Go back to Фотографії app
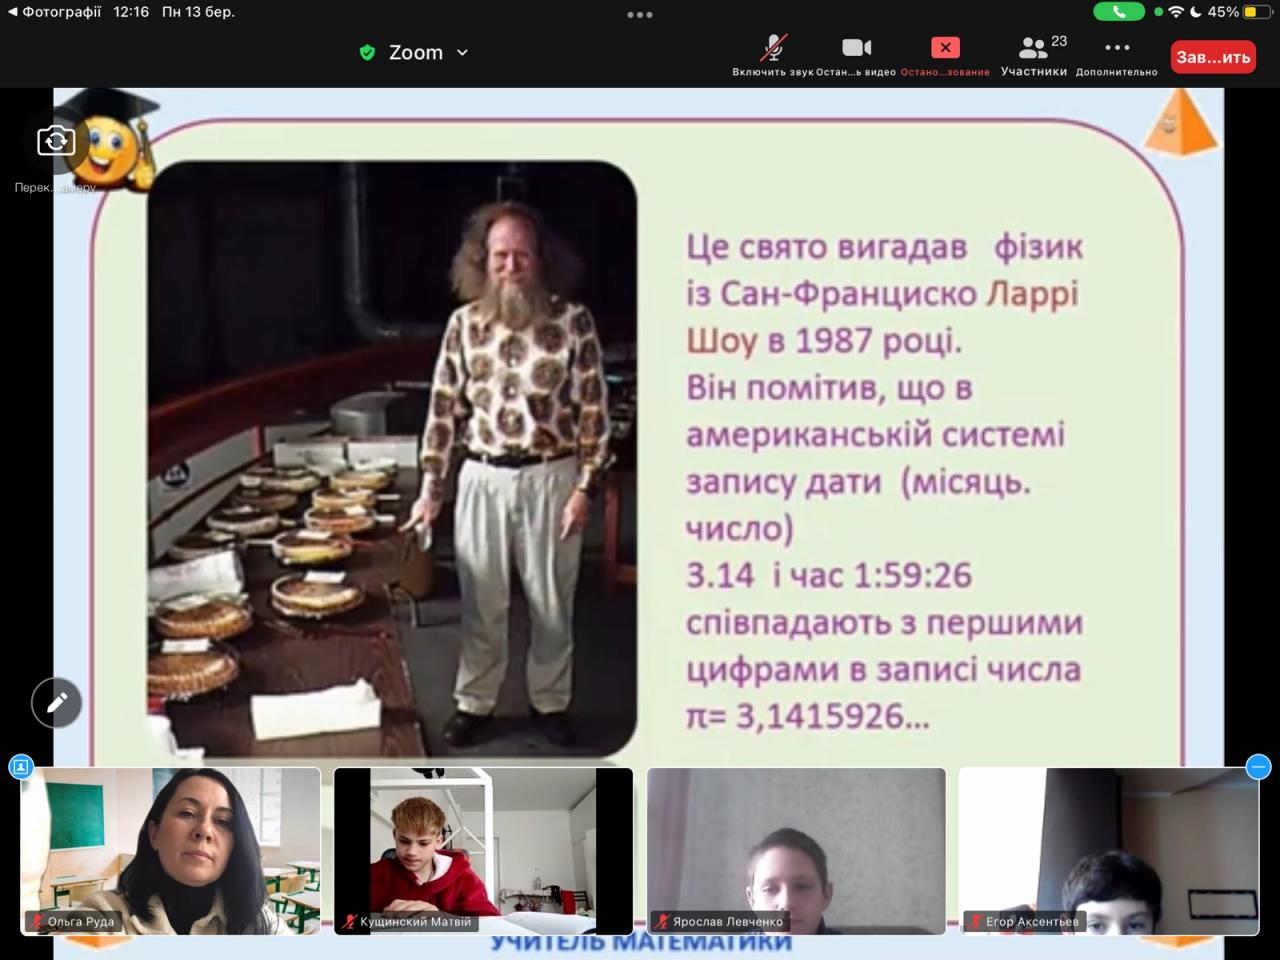Screen dimensions: 1280x960 point(55,12)
